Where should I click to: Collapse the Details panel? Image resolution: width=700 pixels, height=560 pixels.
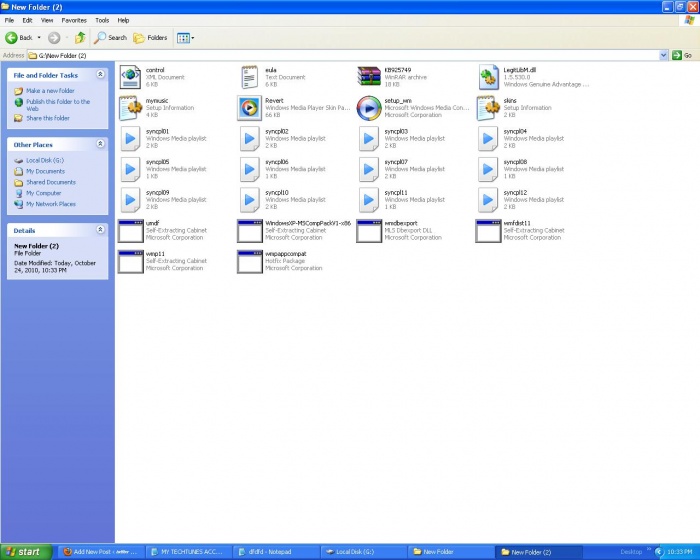coord(100,230)
